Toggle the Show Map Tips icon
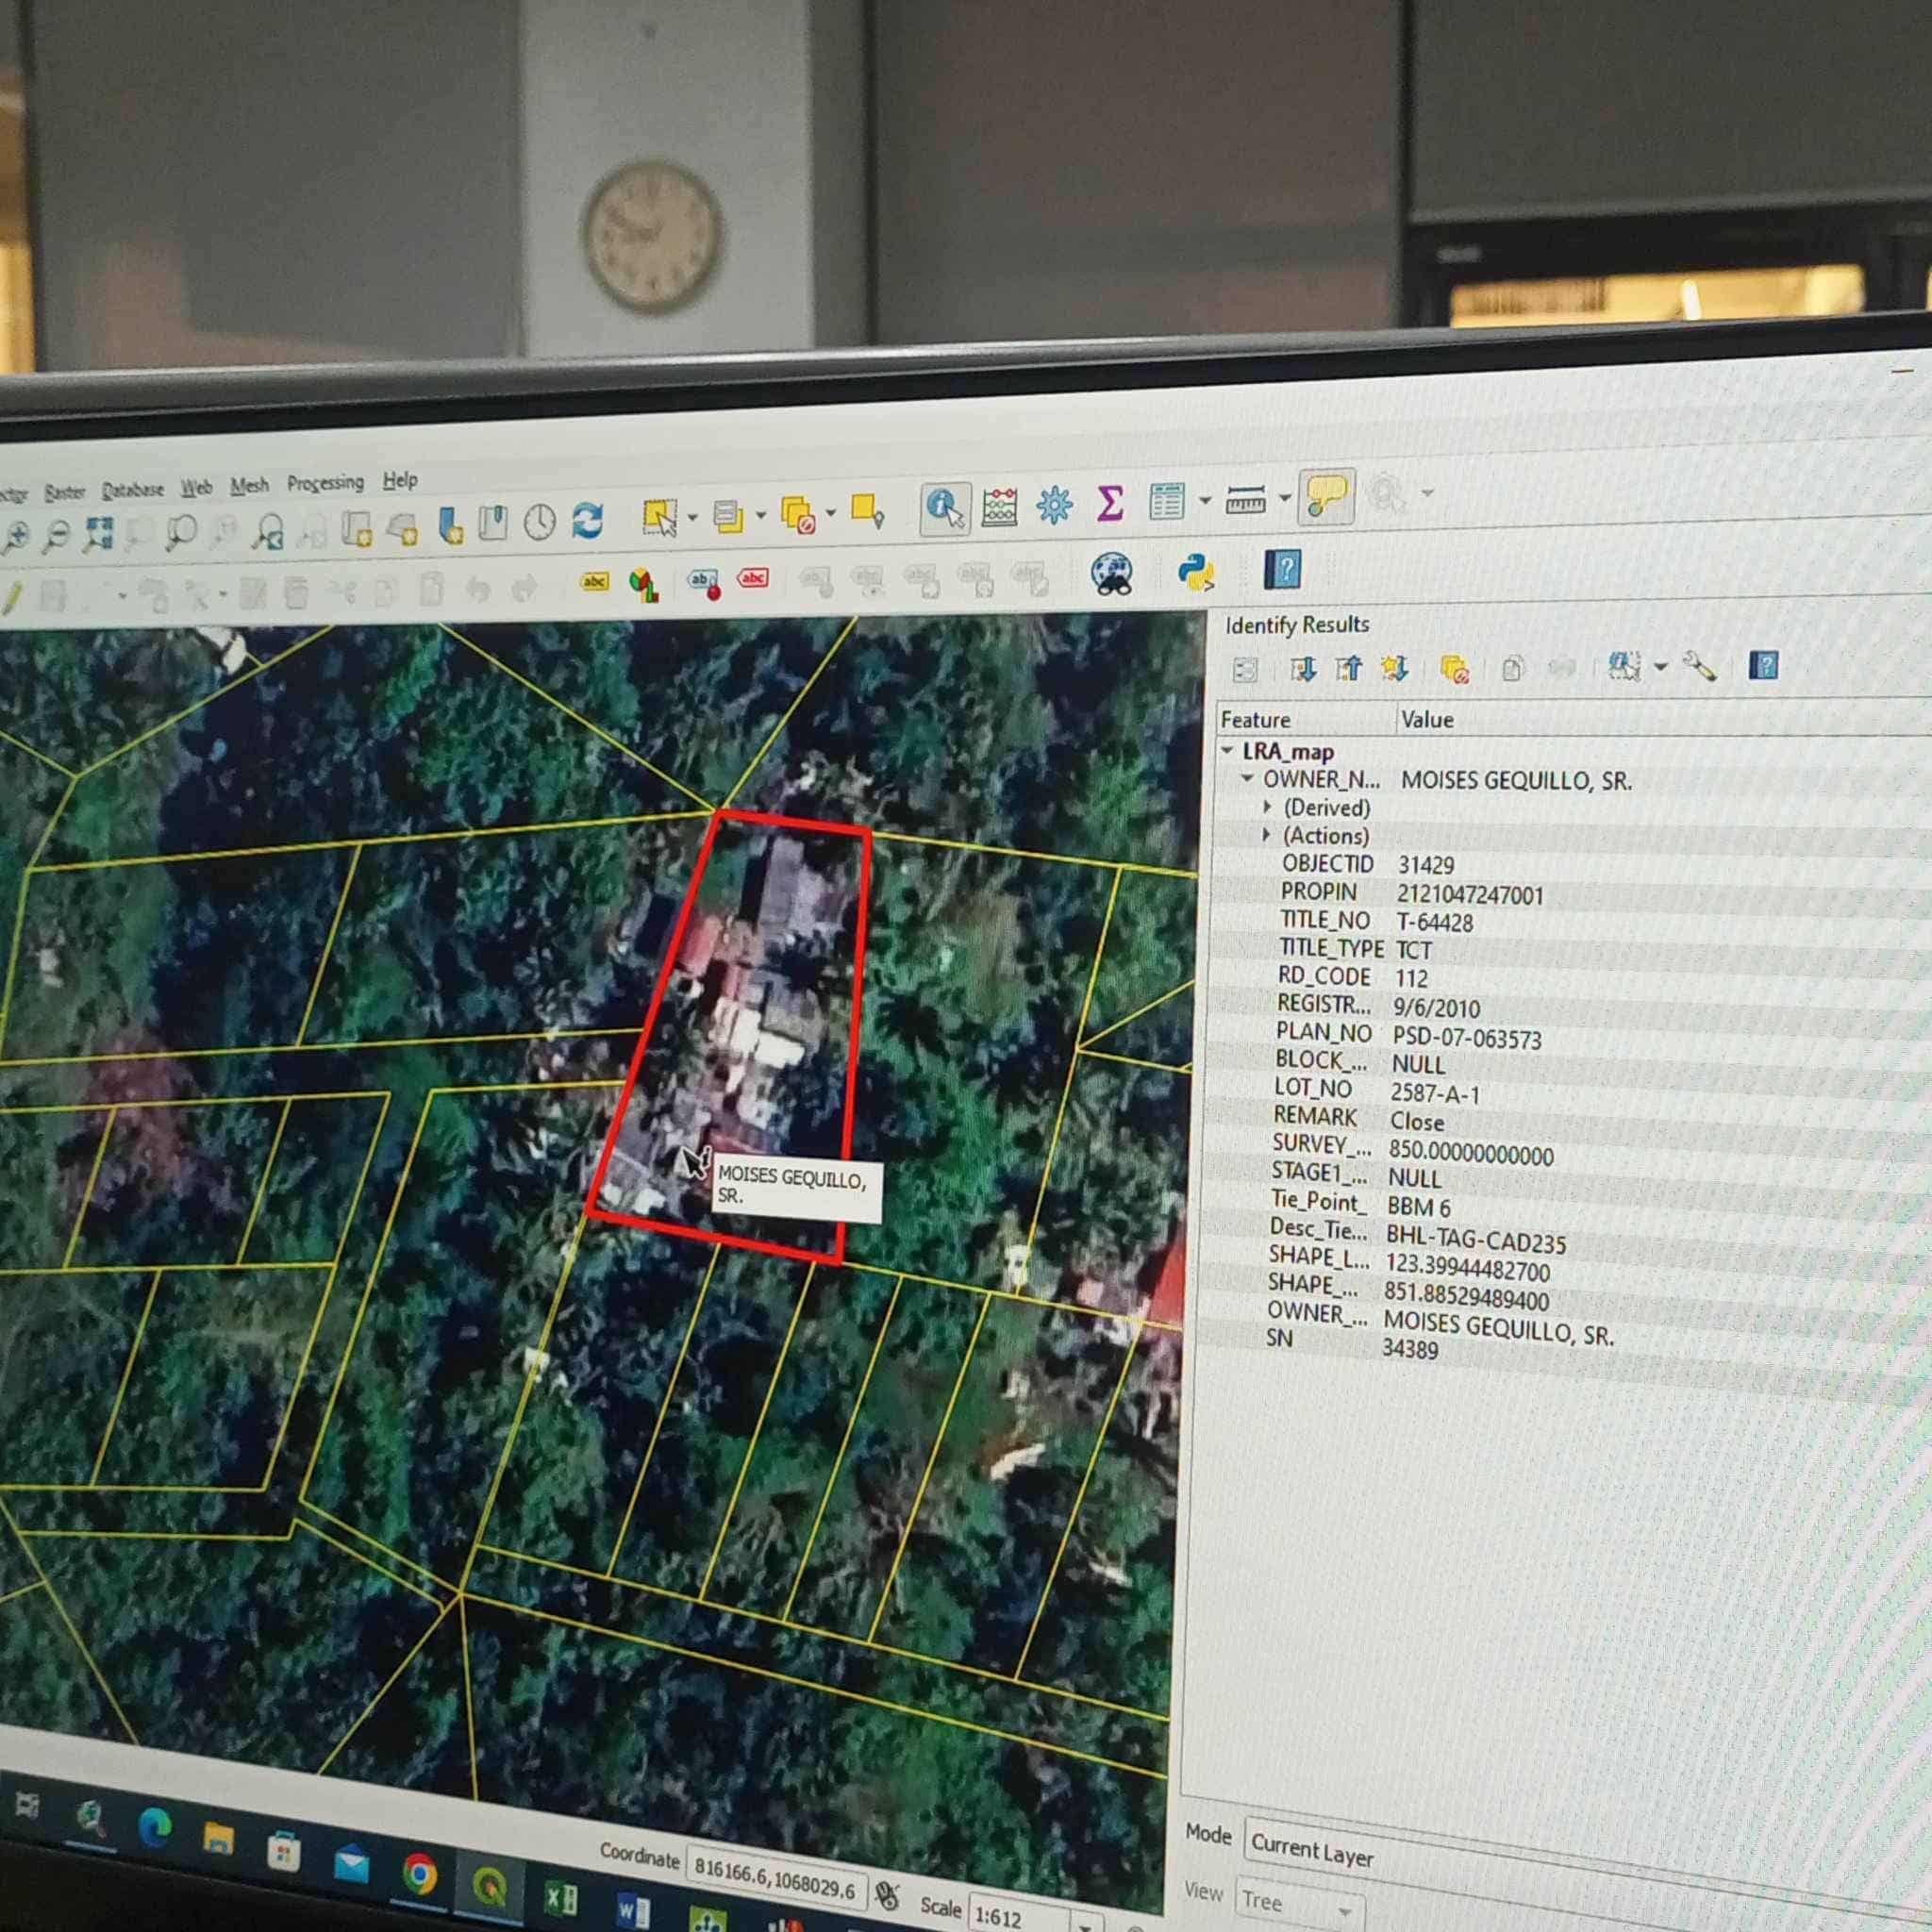The height and width of the screenshot is (1932, 1932). coord(1326,496)
